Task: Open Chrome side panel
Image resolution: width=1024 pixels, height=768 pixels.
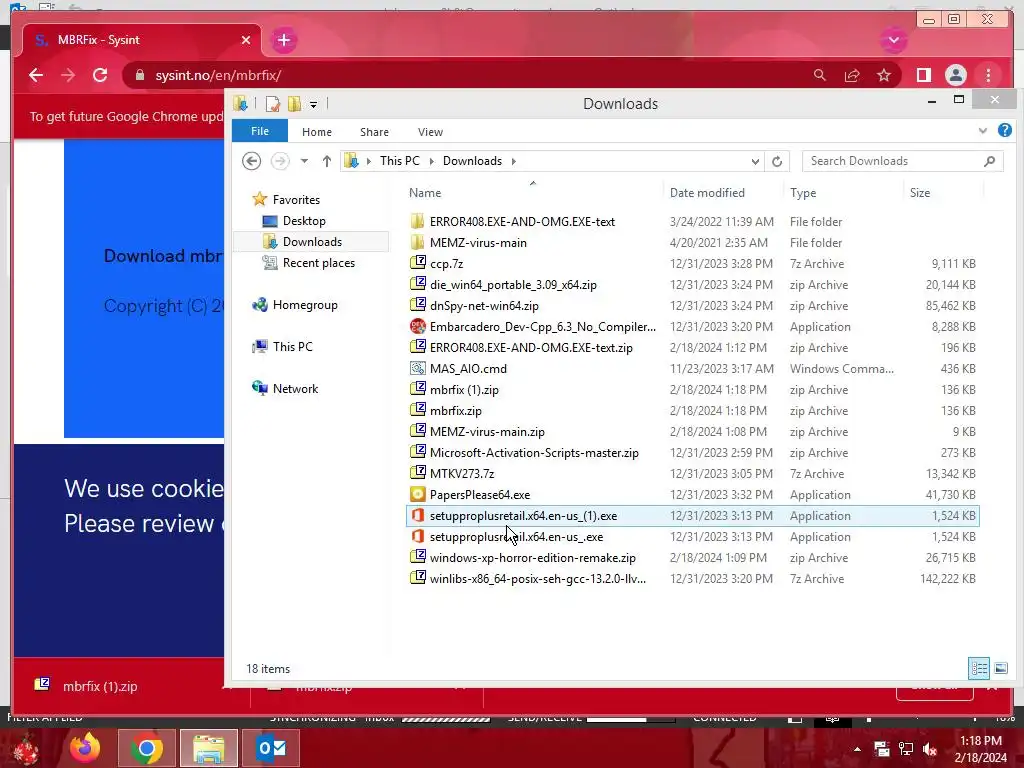Action: pyautogui.click(x=923, y=75)
